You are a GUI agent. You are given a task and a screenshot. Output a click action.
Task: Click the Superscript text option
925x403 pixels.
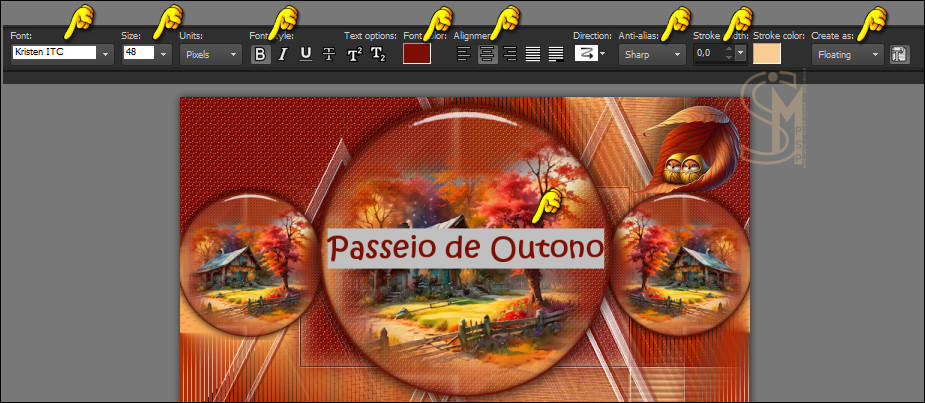point(355,54)
